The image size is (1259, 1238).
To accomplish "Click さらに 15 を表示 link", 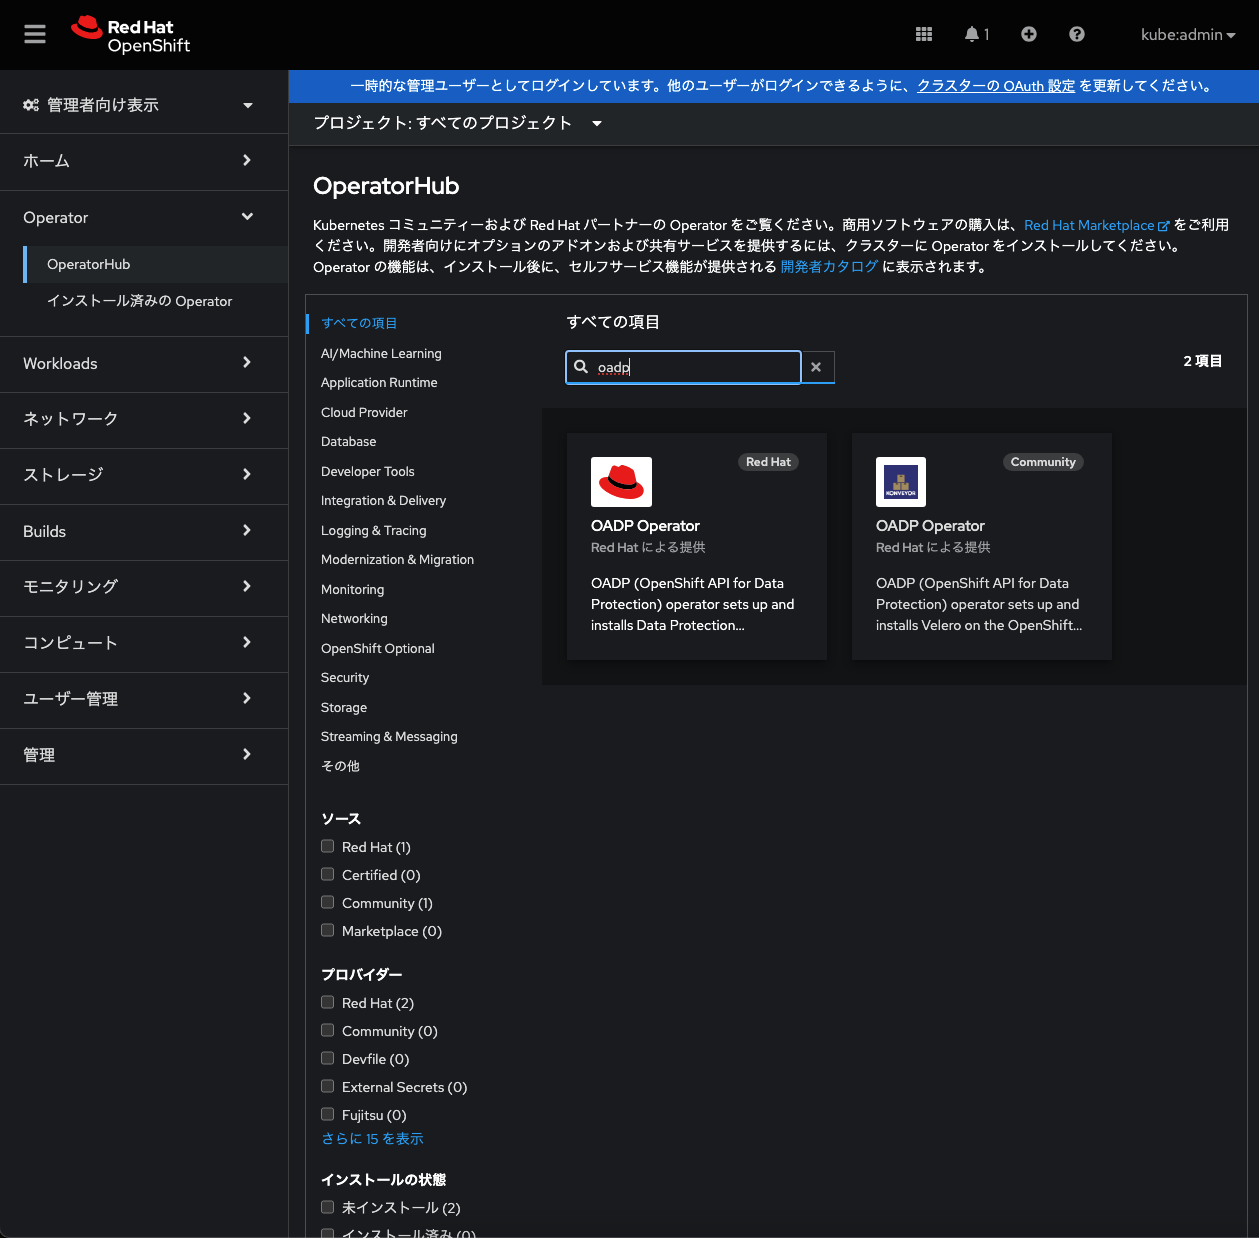I will [x=372, y=1139].
